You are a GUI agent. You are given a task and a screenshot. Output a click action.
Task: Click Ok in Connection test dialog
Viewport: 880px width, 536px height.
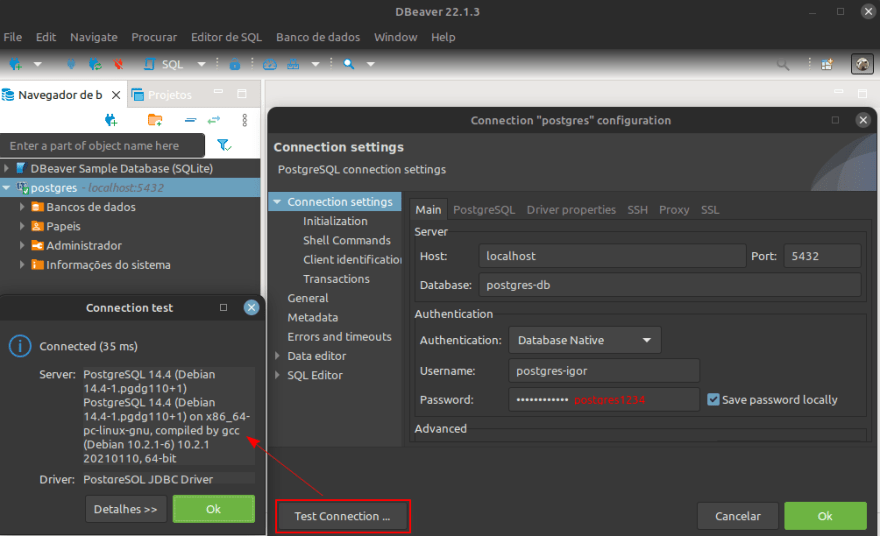tap(213, 509)
